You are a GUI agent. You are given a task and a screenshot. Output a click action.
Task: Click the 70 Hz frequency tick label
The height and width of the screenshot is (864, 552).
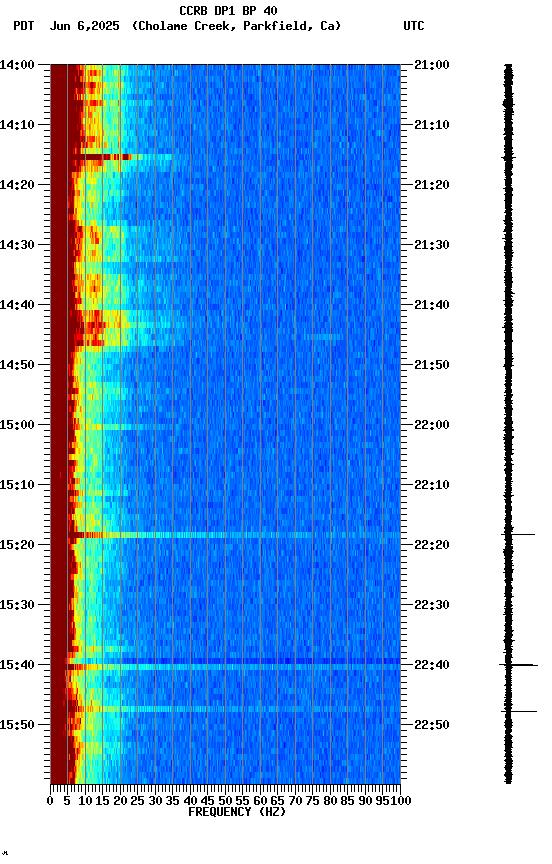[x=295, y=801]
